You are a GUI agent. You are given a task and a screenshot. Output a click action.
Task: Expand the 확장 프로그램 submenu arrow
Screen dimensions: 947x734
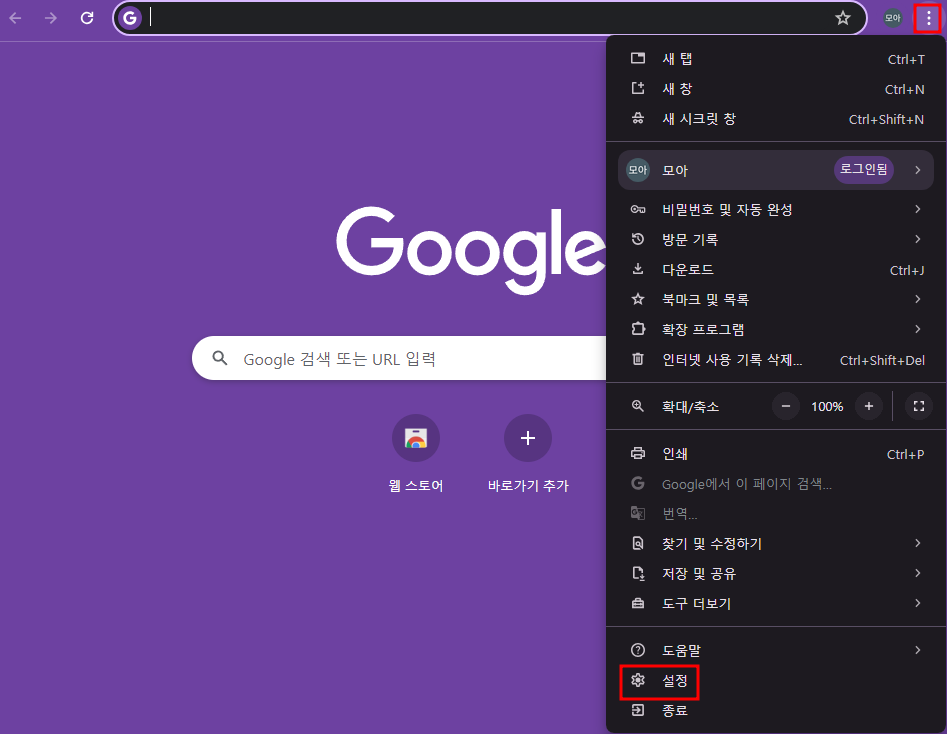tap(917, 329)
